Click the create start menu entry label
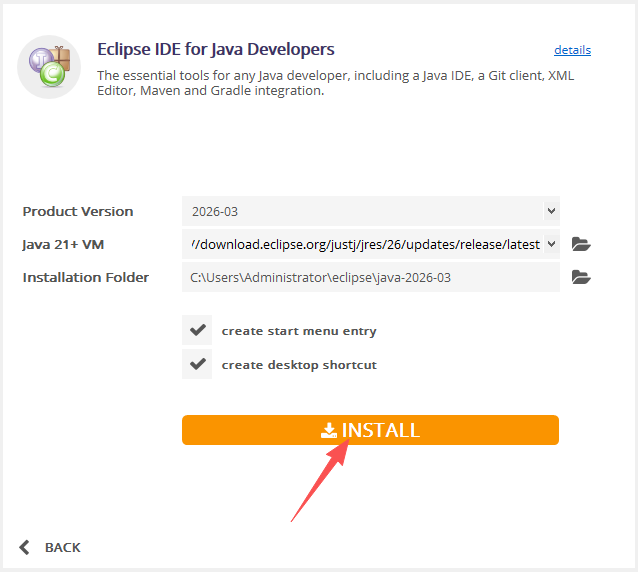The image size is (638, 572). [299, 331]
